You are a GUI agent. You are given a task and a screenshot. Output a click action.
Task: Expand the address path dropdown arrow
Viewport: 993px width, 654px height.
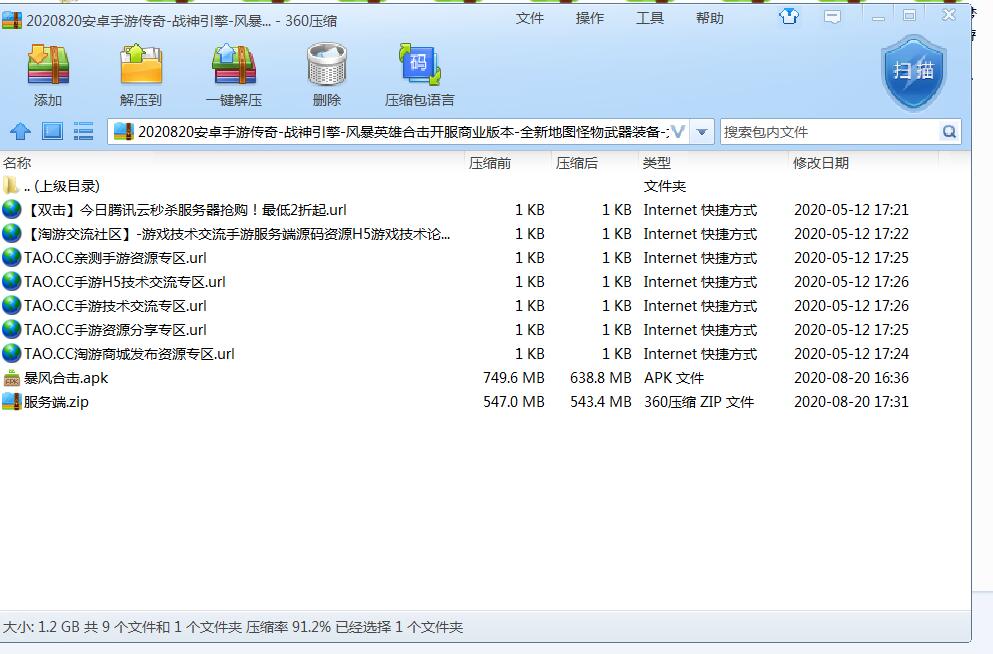point(702,132)
